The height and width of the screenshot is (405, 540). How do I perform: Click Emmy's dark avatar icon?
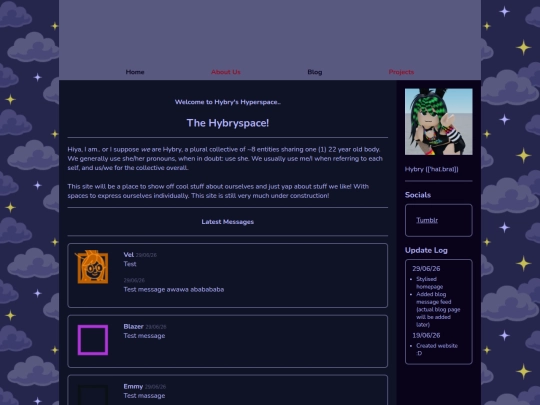click(93, 395)
